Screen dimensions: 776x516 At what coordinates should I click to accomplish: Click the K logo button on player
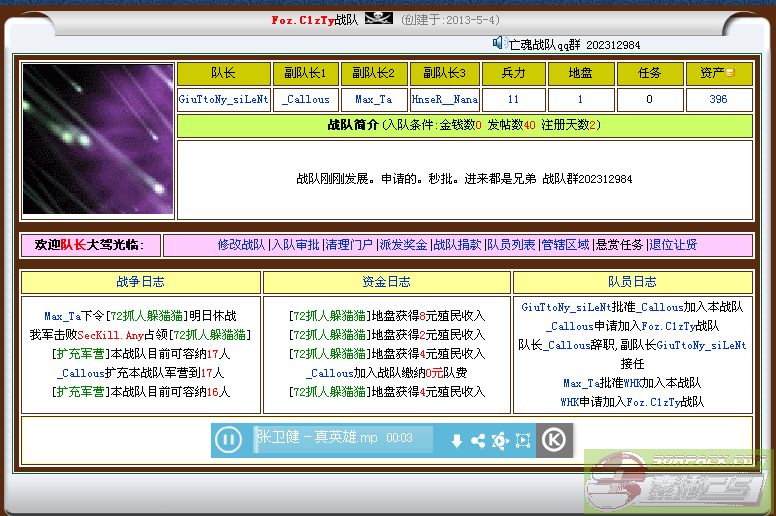pos(553,439)
